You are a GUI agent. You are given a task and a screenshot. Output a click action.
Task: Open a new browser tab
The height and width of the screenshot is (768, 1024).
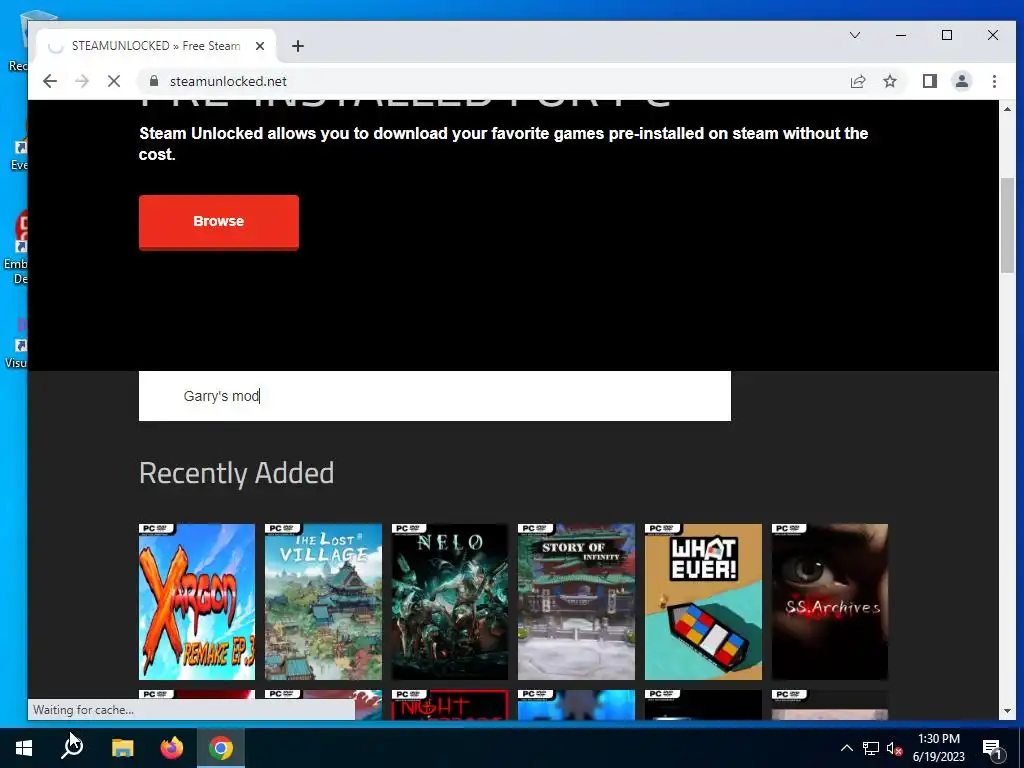pyautogui.click(x=298, y=46)
